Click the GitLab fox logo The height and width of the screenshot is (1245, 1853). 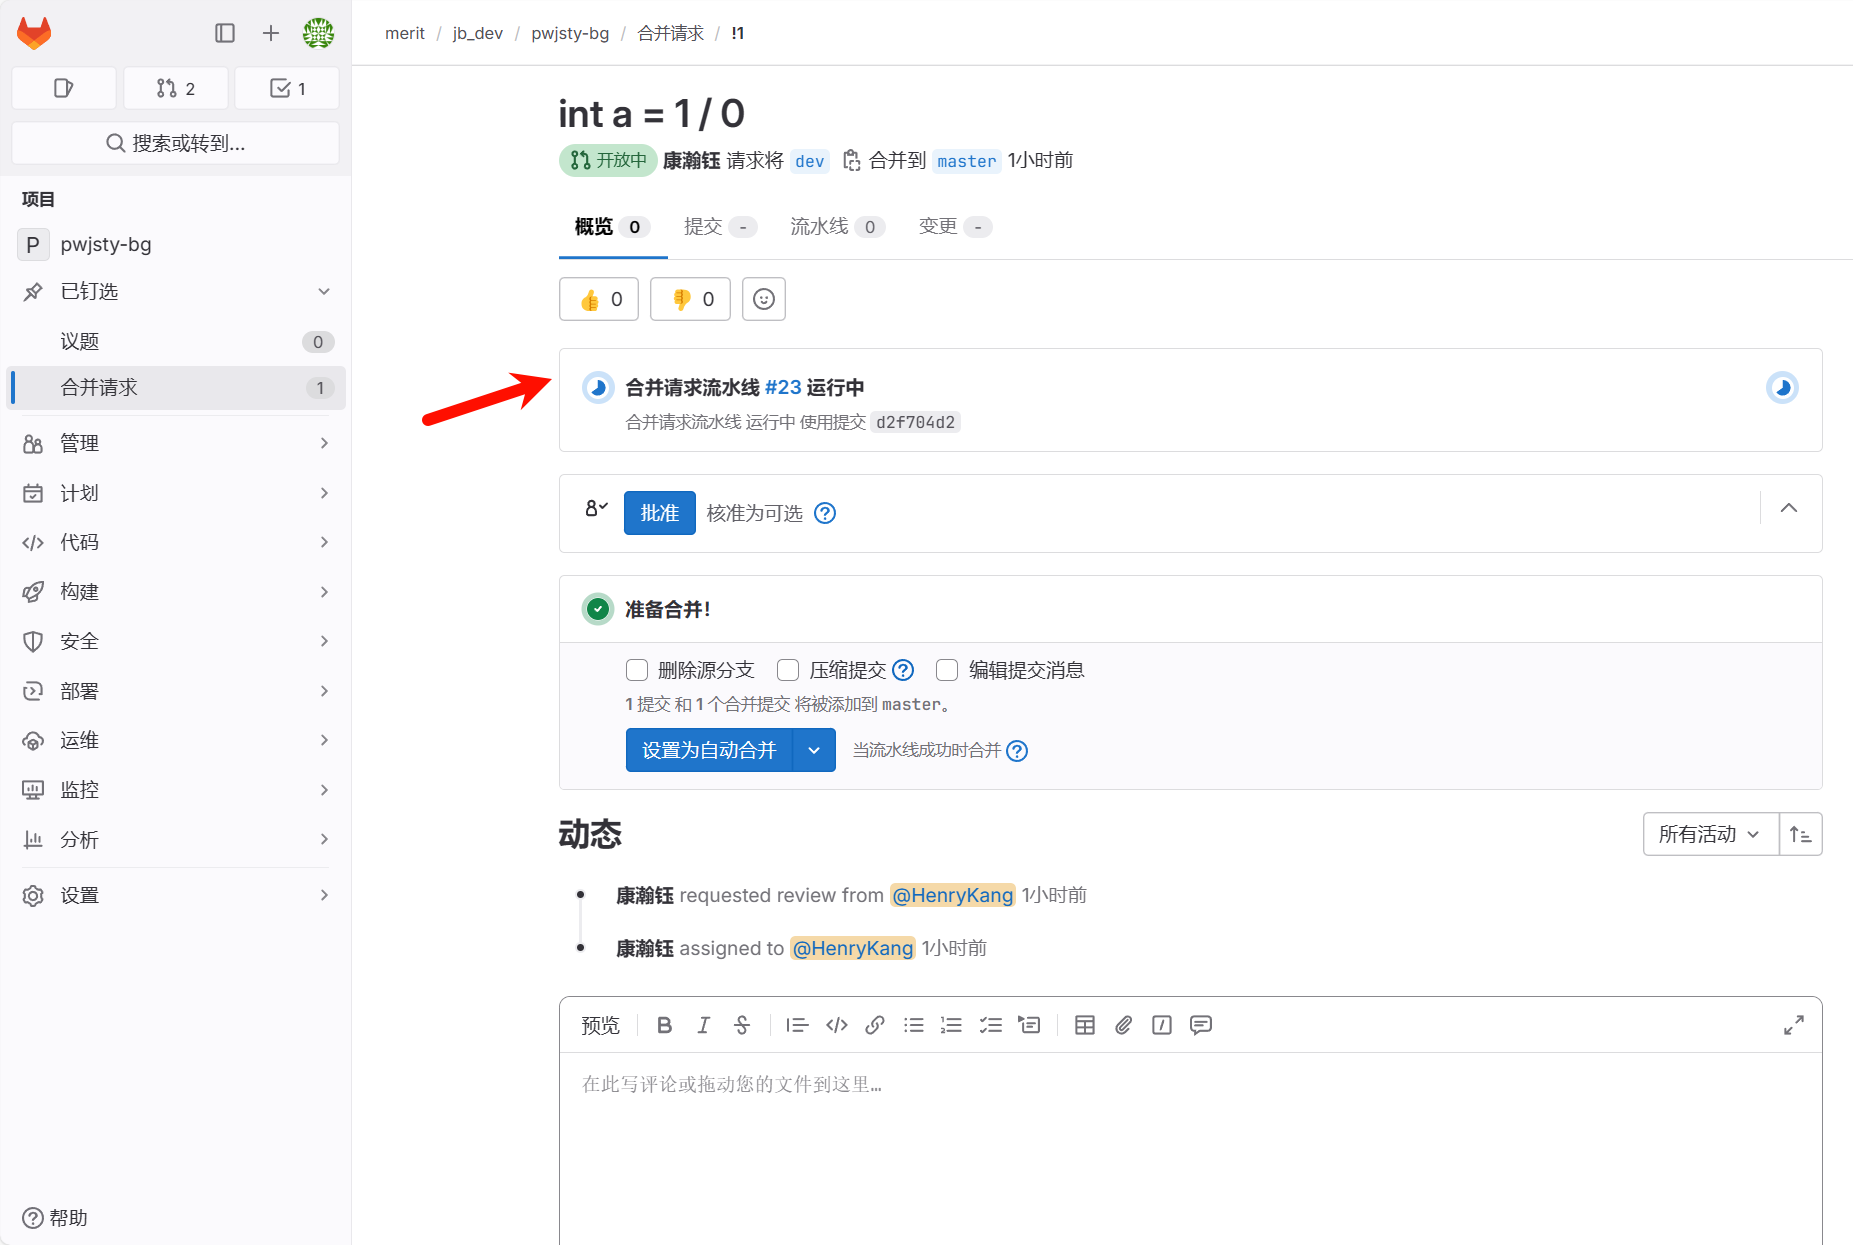point(34,33)
